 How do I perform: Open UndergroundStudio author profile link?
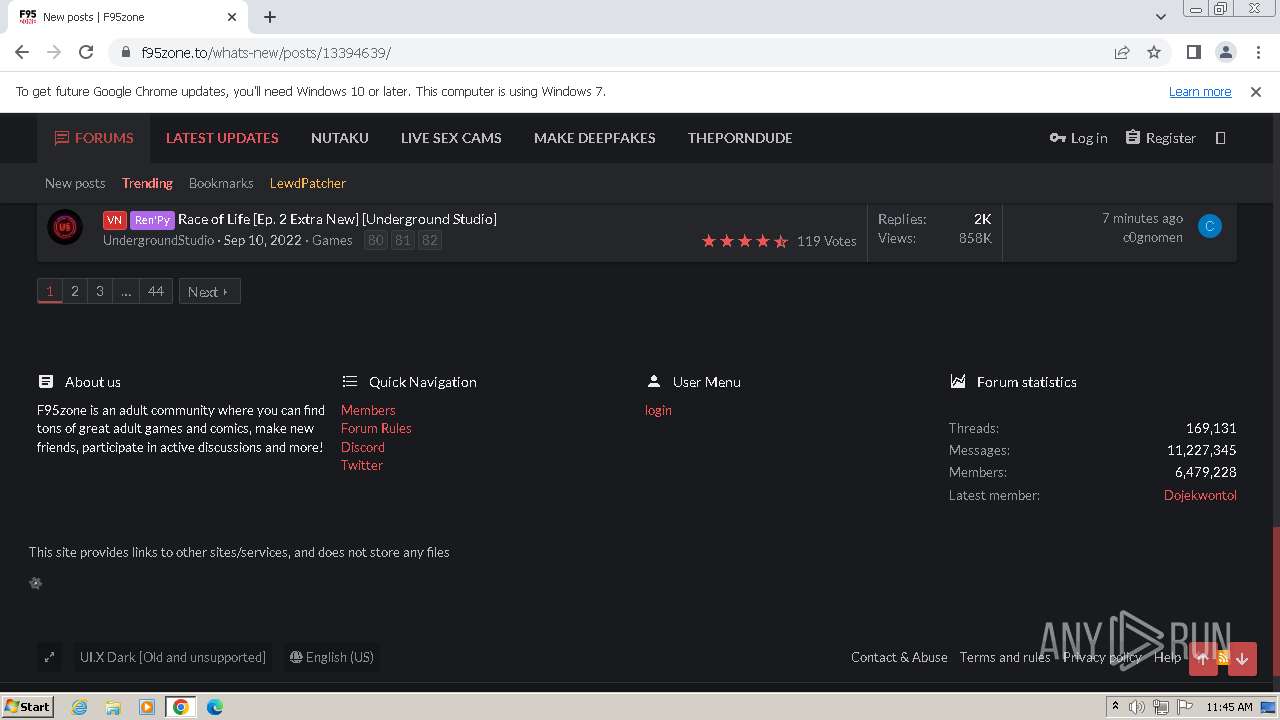coord(158,240)
